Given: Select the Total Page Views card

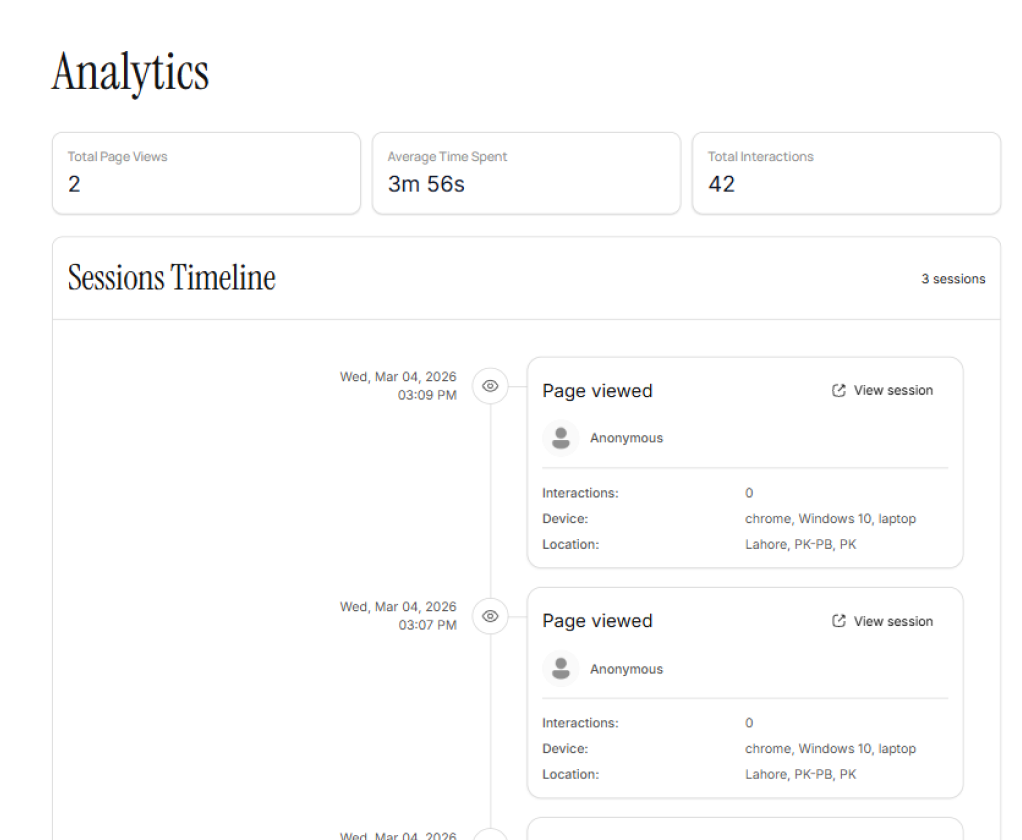Looking at the screenshot, I should [206, 173].
